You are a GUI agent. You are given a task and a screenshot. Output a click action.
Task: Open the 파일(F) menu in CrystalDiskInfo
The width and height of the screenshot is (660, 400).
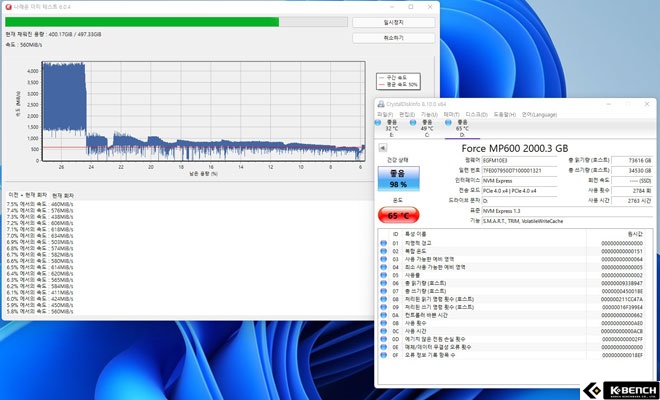[385, 115]
